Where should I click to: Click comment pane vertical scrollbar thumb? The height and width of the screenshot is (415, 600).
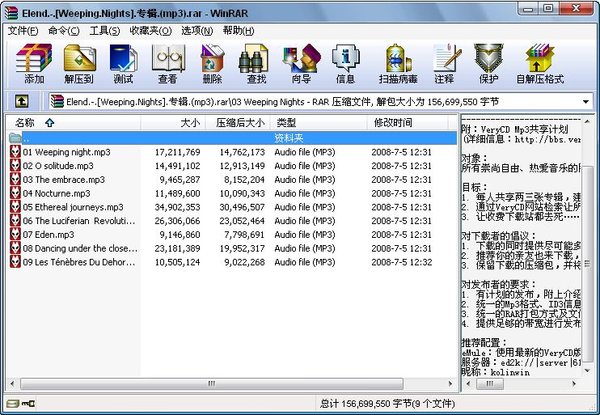588,264
